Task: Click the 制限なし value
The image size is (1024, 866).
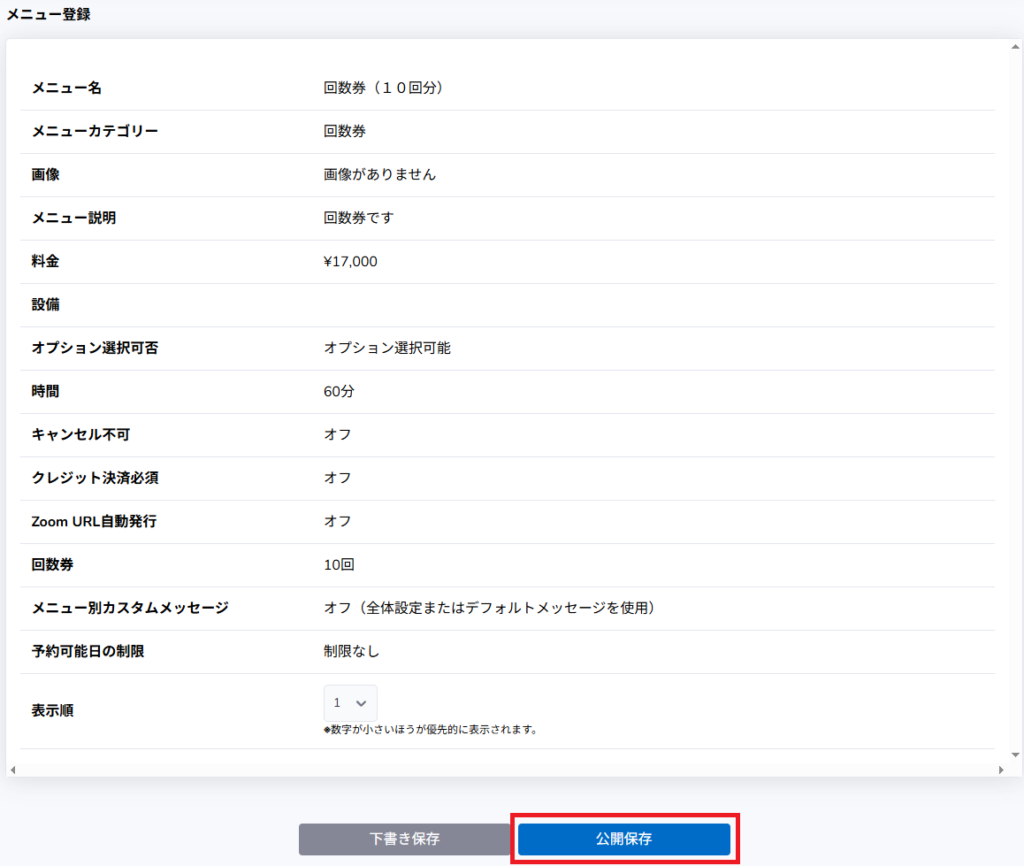Action: (x=352, y=651)
